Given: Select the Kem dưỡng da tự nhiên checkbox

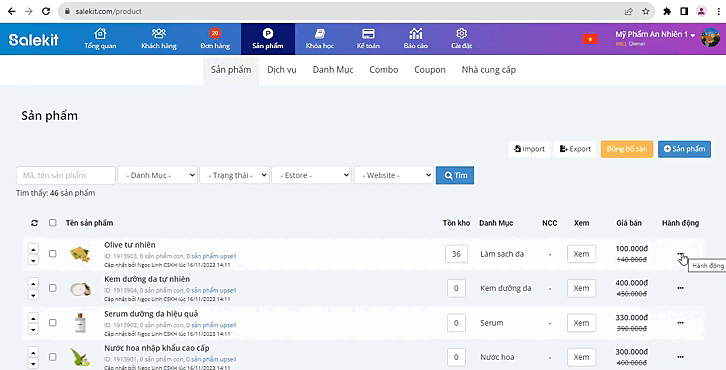Looking at the screenshot, I should pos(52,288).
